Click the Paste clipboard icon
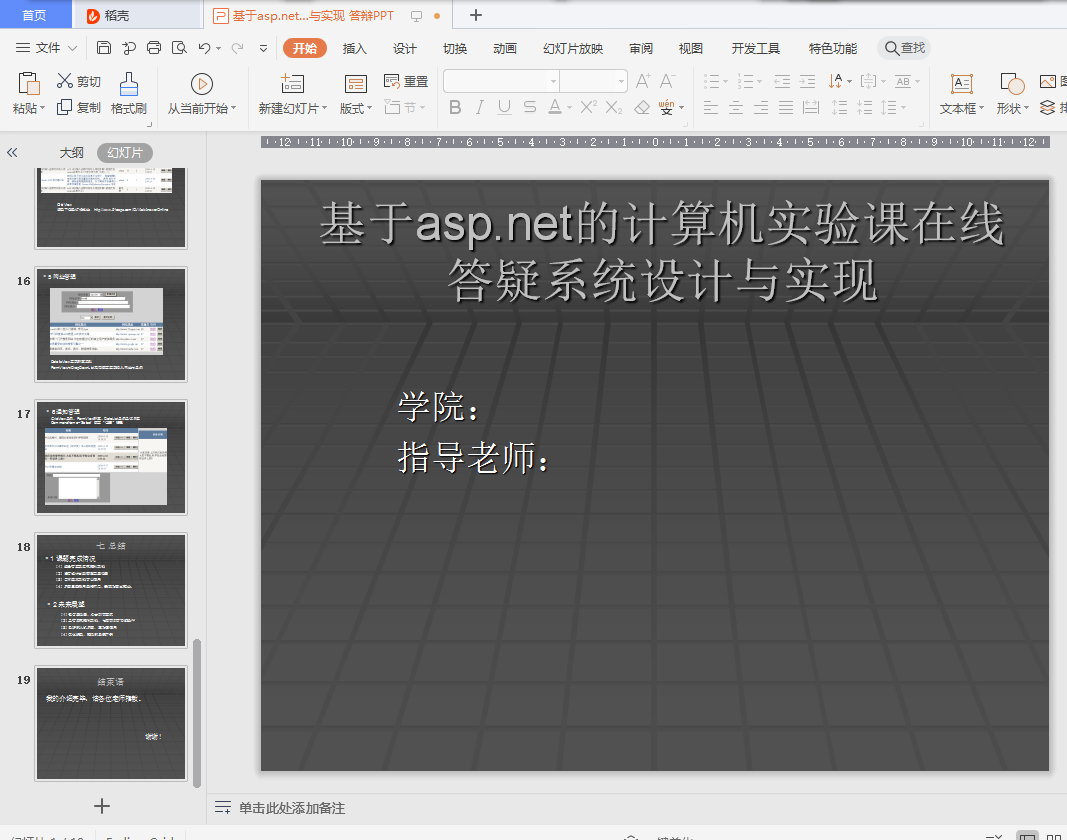Viewport: 1067px width, 840px height. pos(28,84)
